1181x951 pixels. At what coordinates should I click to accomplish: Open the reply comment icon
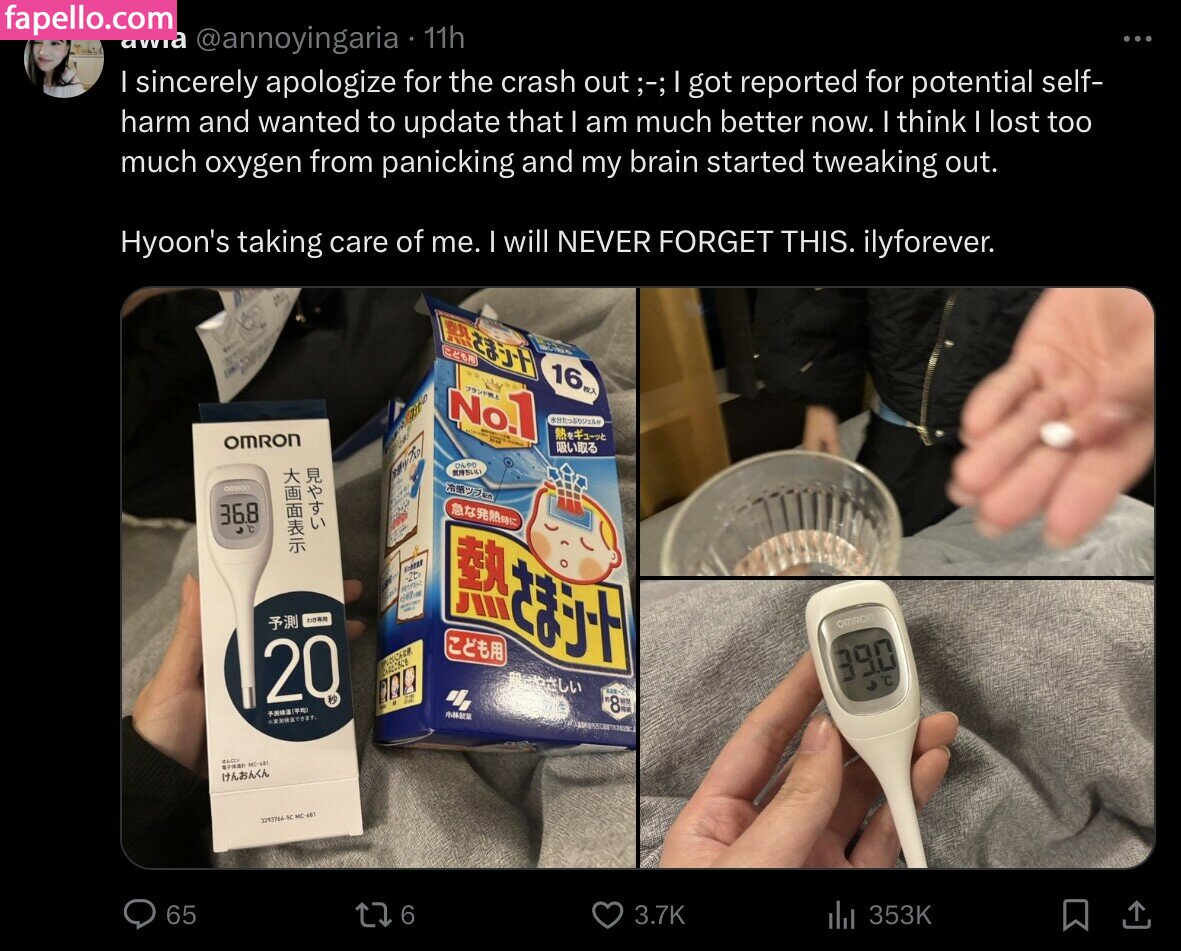point(139,914)
